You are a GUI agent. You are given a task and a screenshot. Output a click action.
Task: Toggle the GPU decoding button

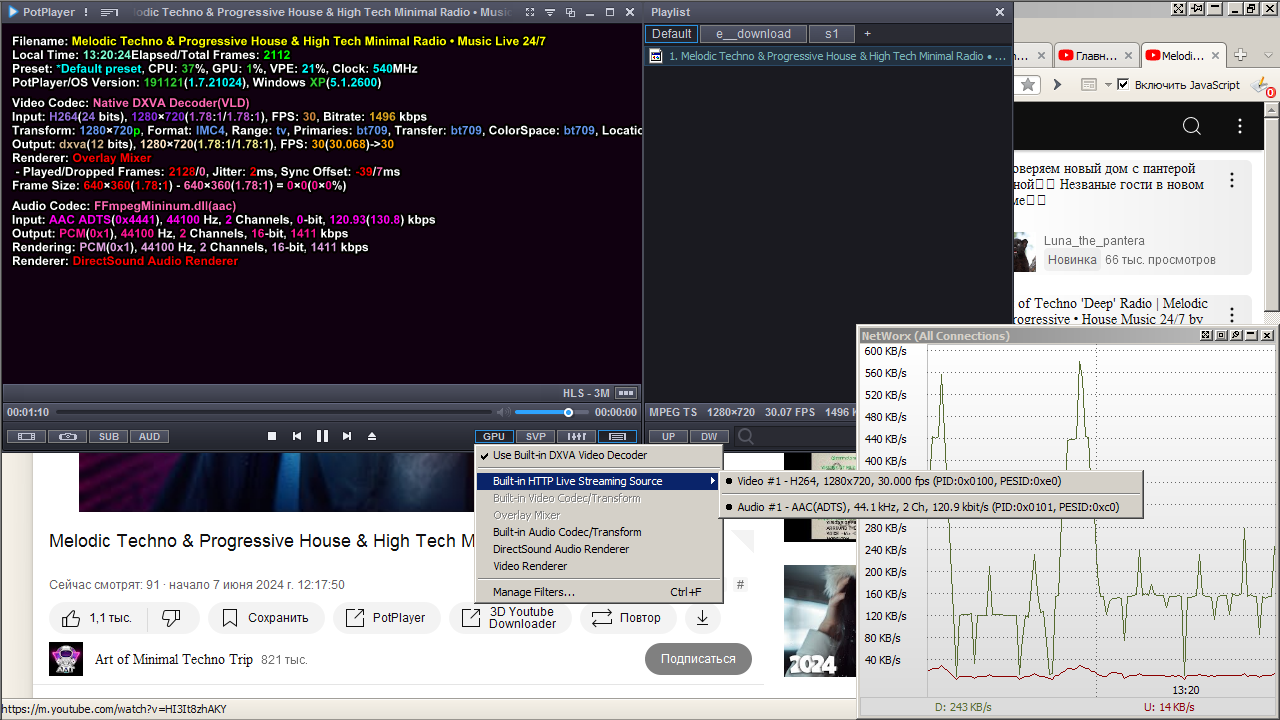pos(494,436)
